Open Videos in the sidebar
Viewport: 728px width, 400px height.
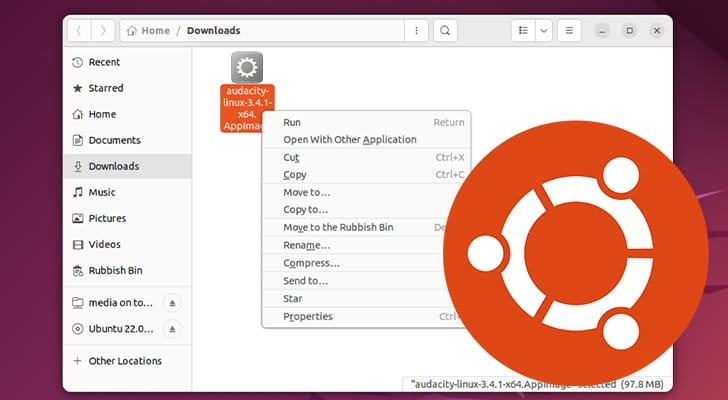pos(127,244)
